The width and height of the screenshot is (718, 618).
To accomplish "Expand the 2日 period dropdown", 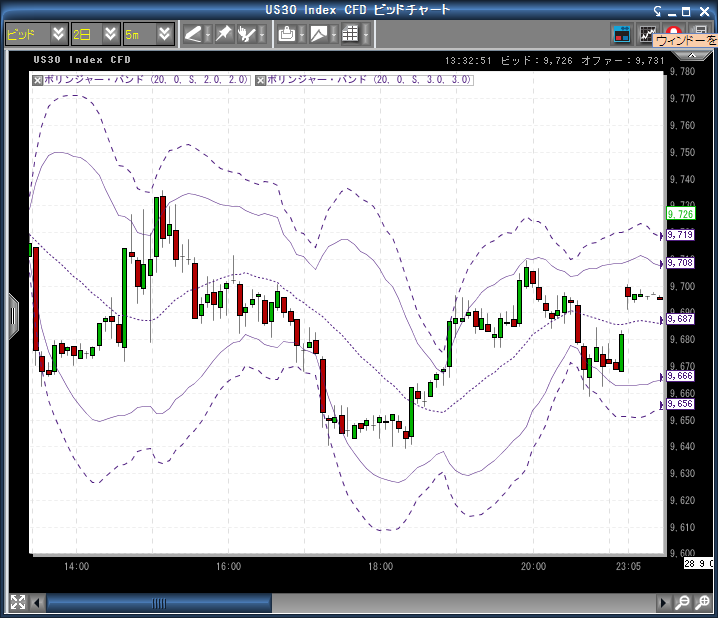I will (x=111, y=34).
